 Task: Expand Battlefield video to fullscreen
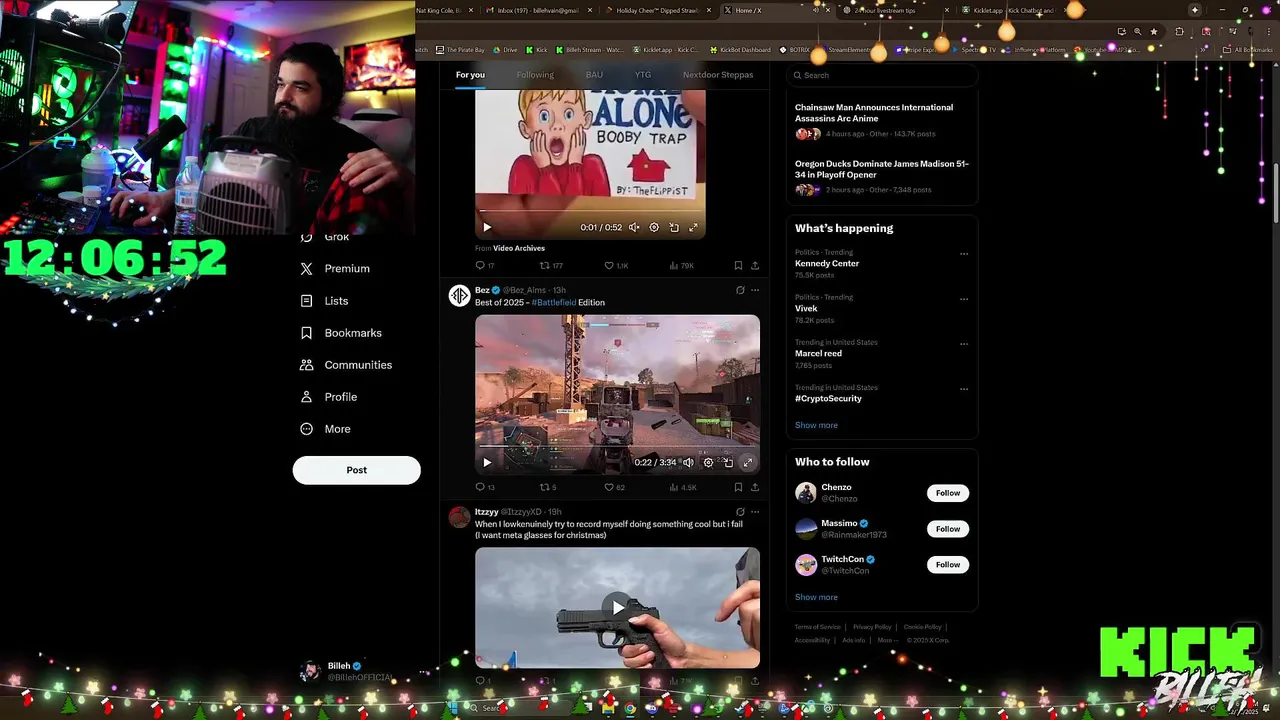pyautogui.click(x=747, y=463)
